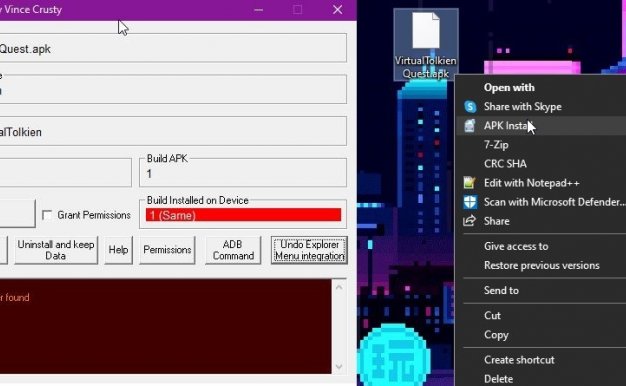Open the Help button

click(118, 250)
